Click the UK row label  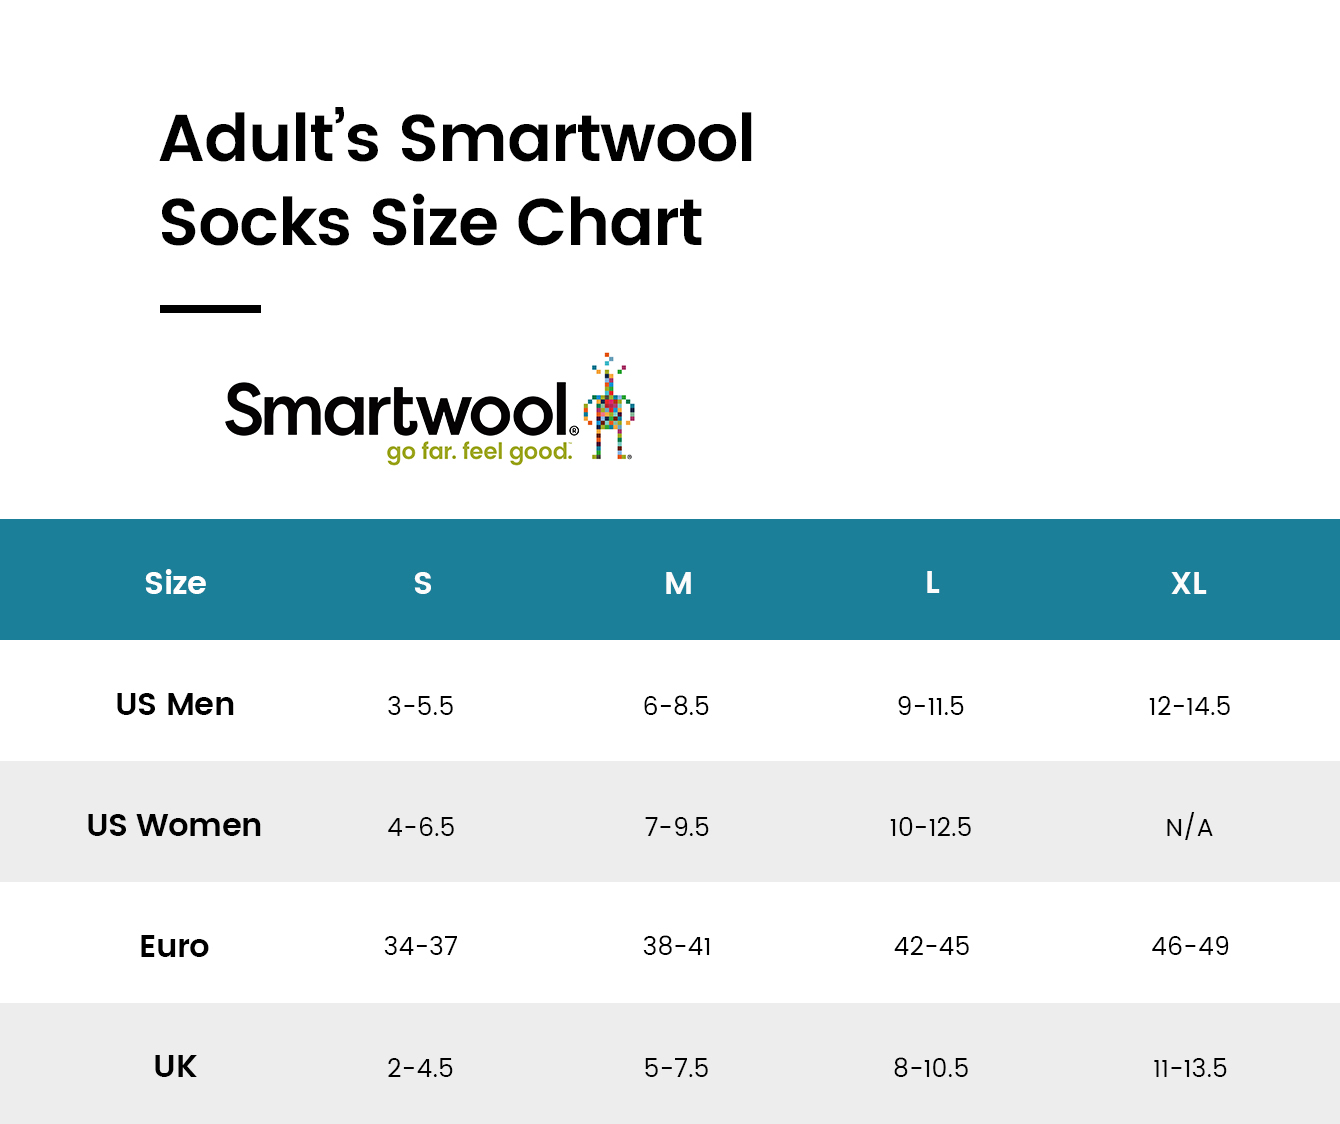tap(175, 1066)
